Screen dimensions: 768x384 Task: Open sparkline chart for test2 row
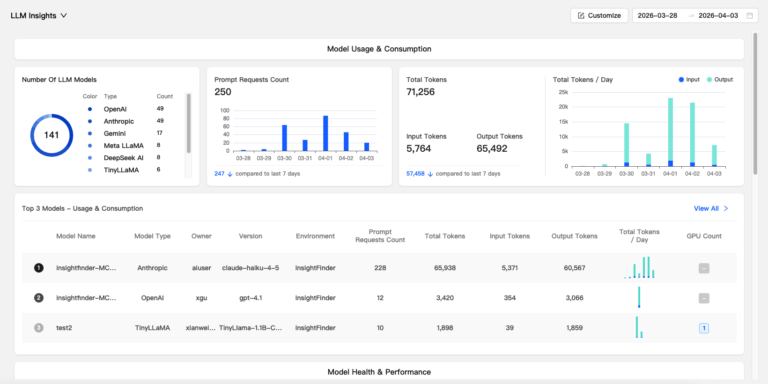pyautogui.click(x=639, y=327)
